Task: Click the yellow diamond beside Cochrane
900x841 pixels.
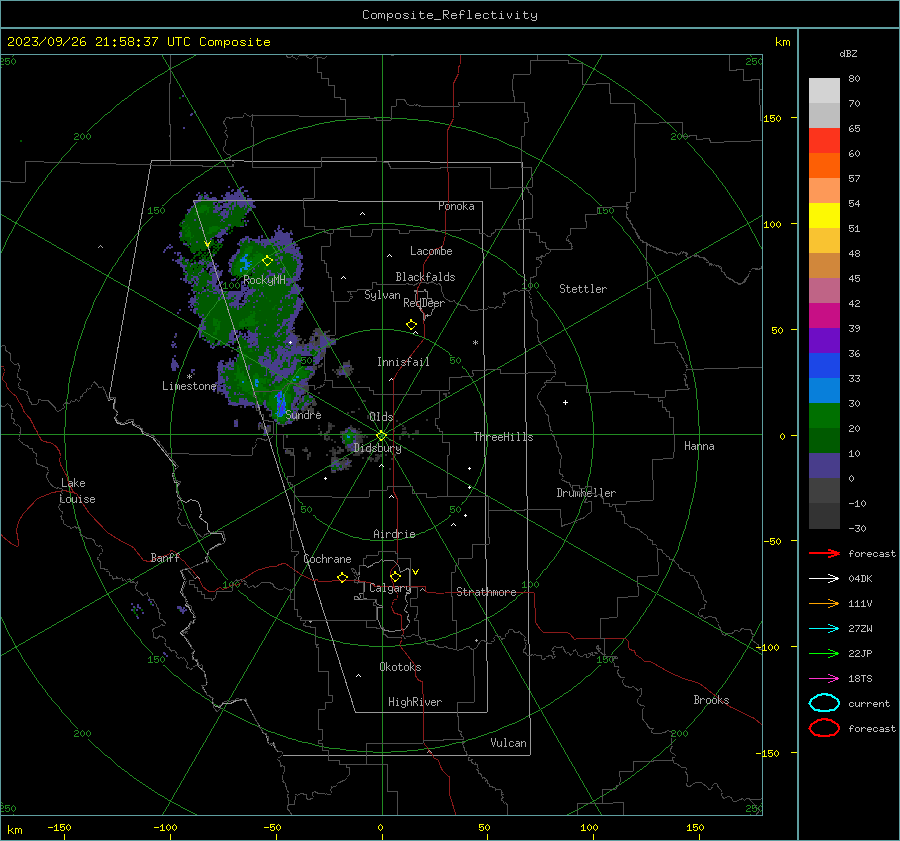Action: coord(342,578)
